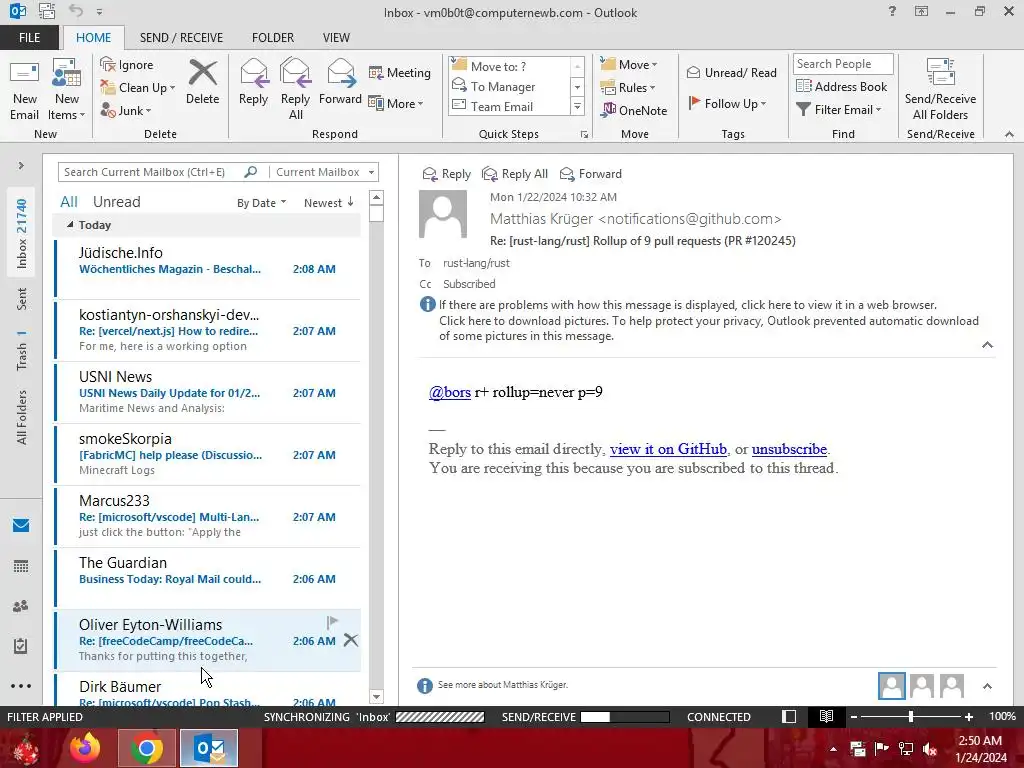This screenshot has width=1024, height=768.
Task: Open the People navigation icon
Action: [x=21, y=606]
